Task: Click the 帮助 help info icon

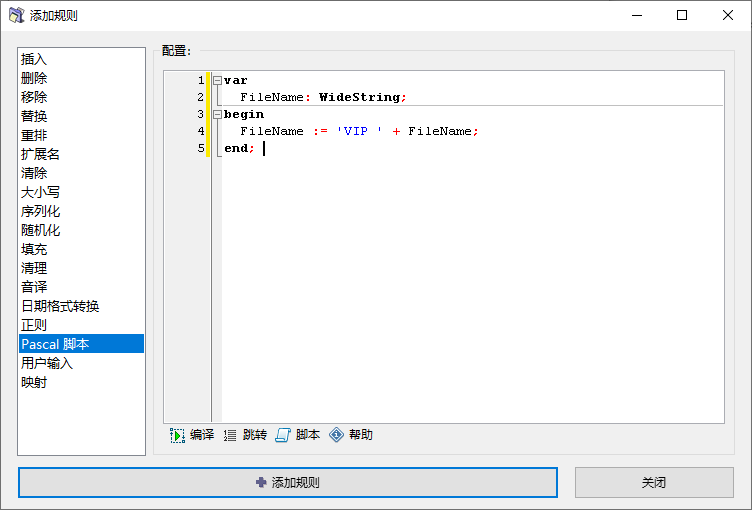Action: click(336, 435)
